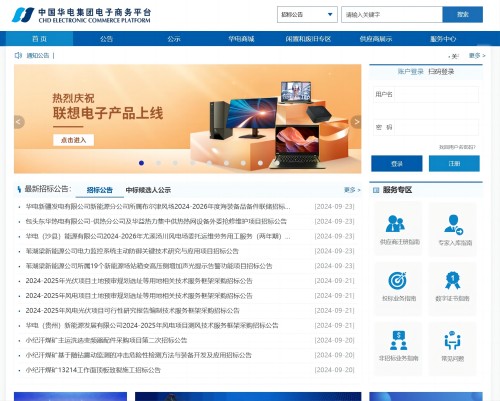This screenshot has height=401, width=500.
Task: Open the 公告 navigation item
Action: pyautogui.click(x=106, y=39)
